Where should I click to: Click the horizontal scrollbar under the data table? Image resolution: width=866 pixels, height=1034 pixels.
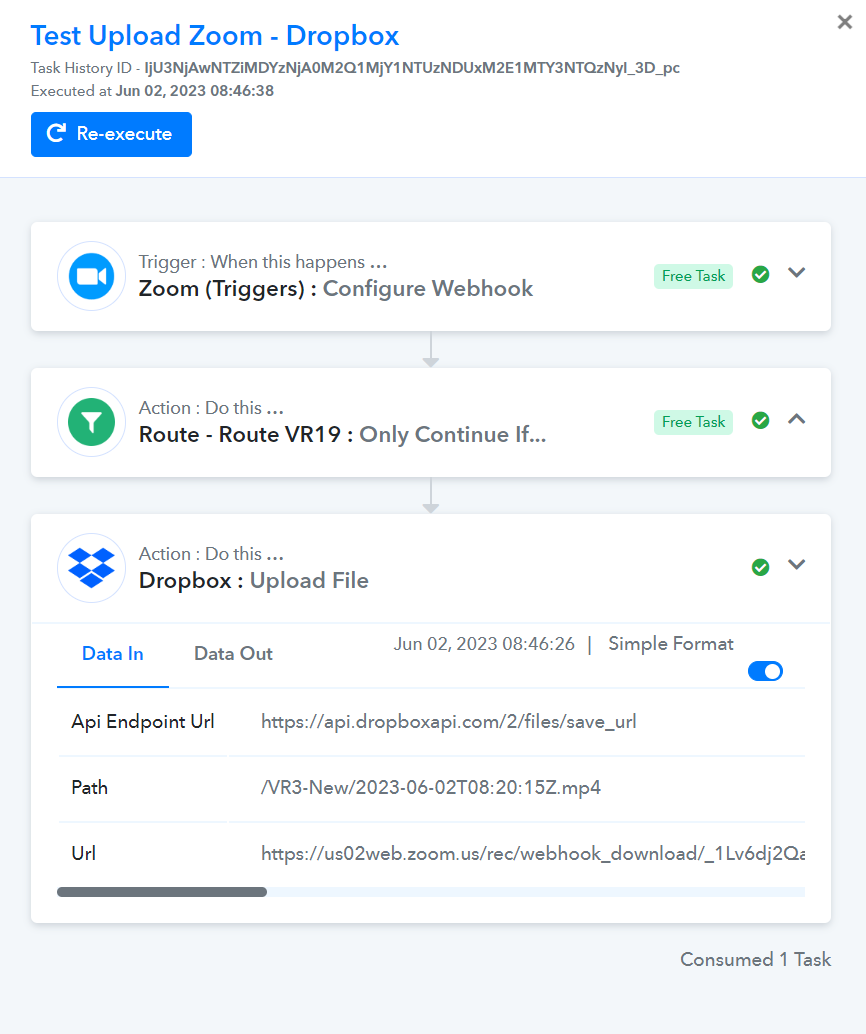point(162,892)
